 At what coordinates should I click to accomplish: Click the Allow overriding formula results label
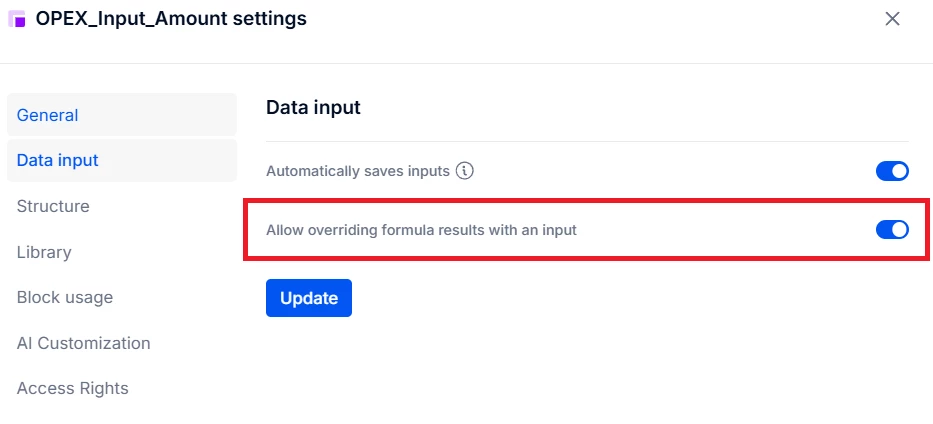(x=421, y=230)
